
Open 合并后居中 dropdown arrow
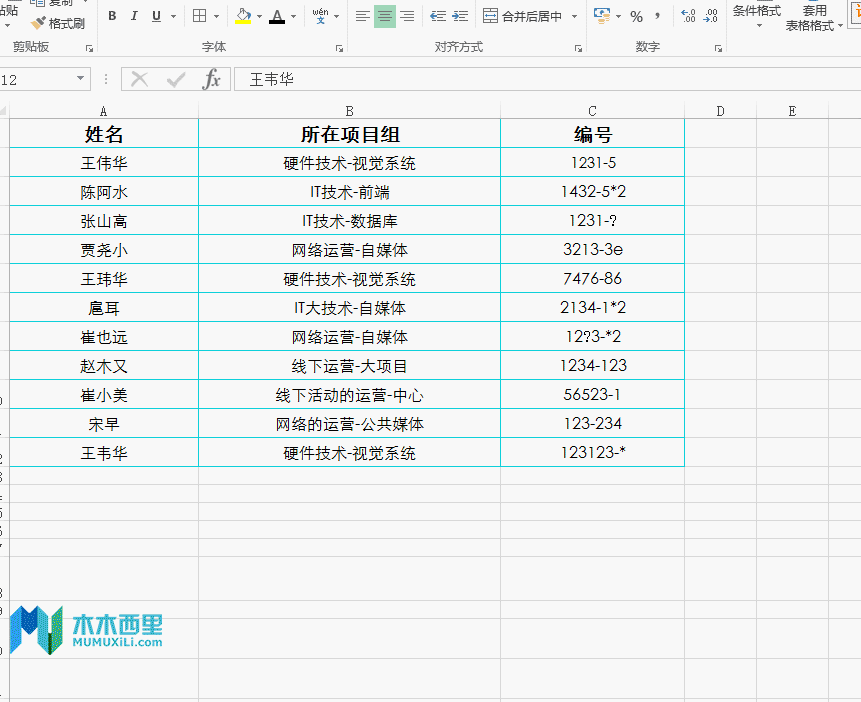(x=574, y=16)
